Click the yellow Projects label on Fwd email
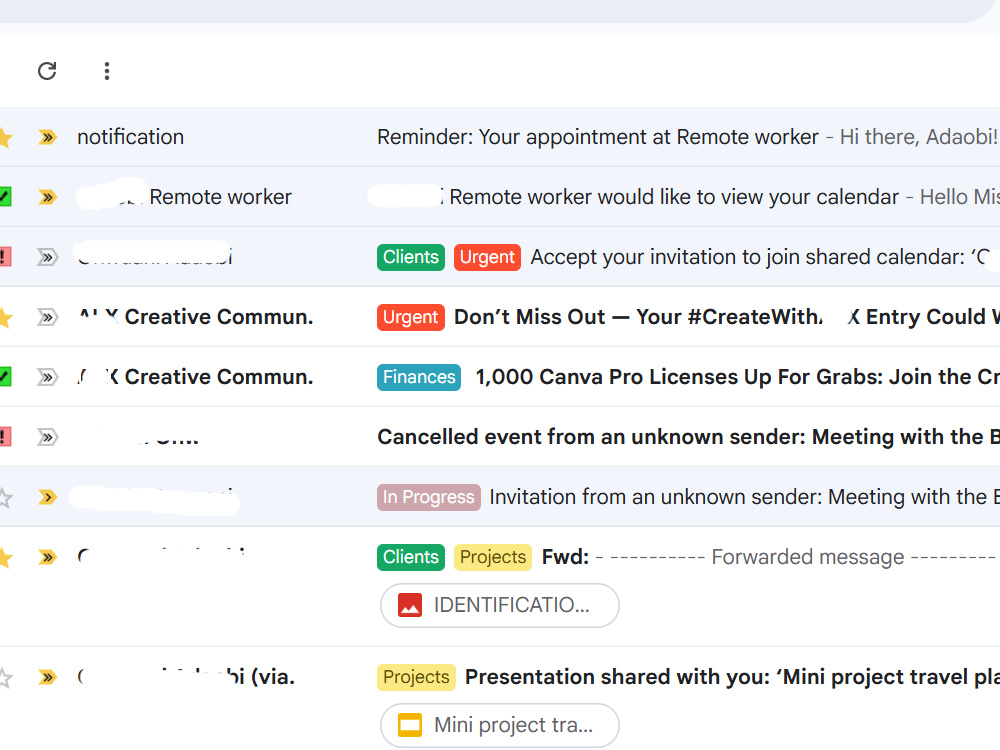1000x750 pixels. pos(492,557)
